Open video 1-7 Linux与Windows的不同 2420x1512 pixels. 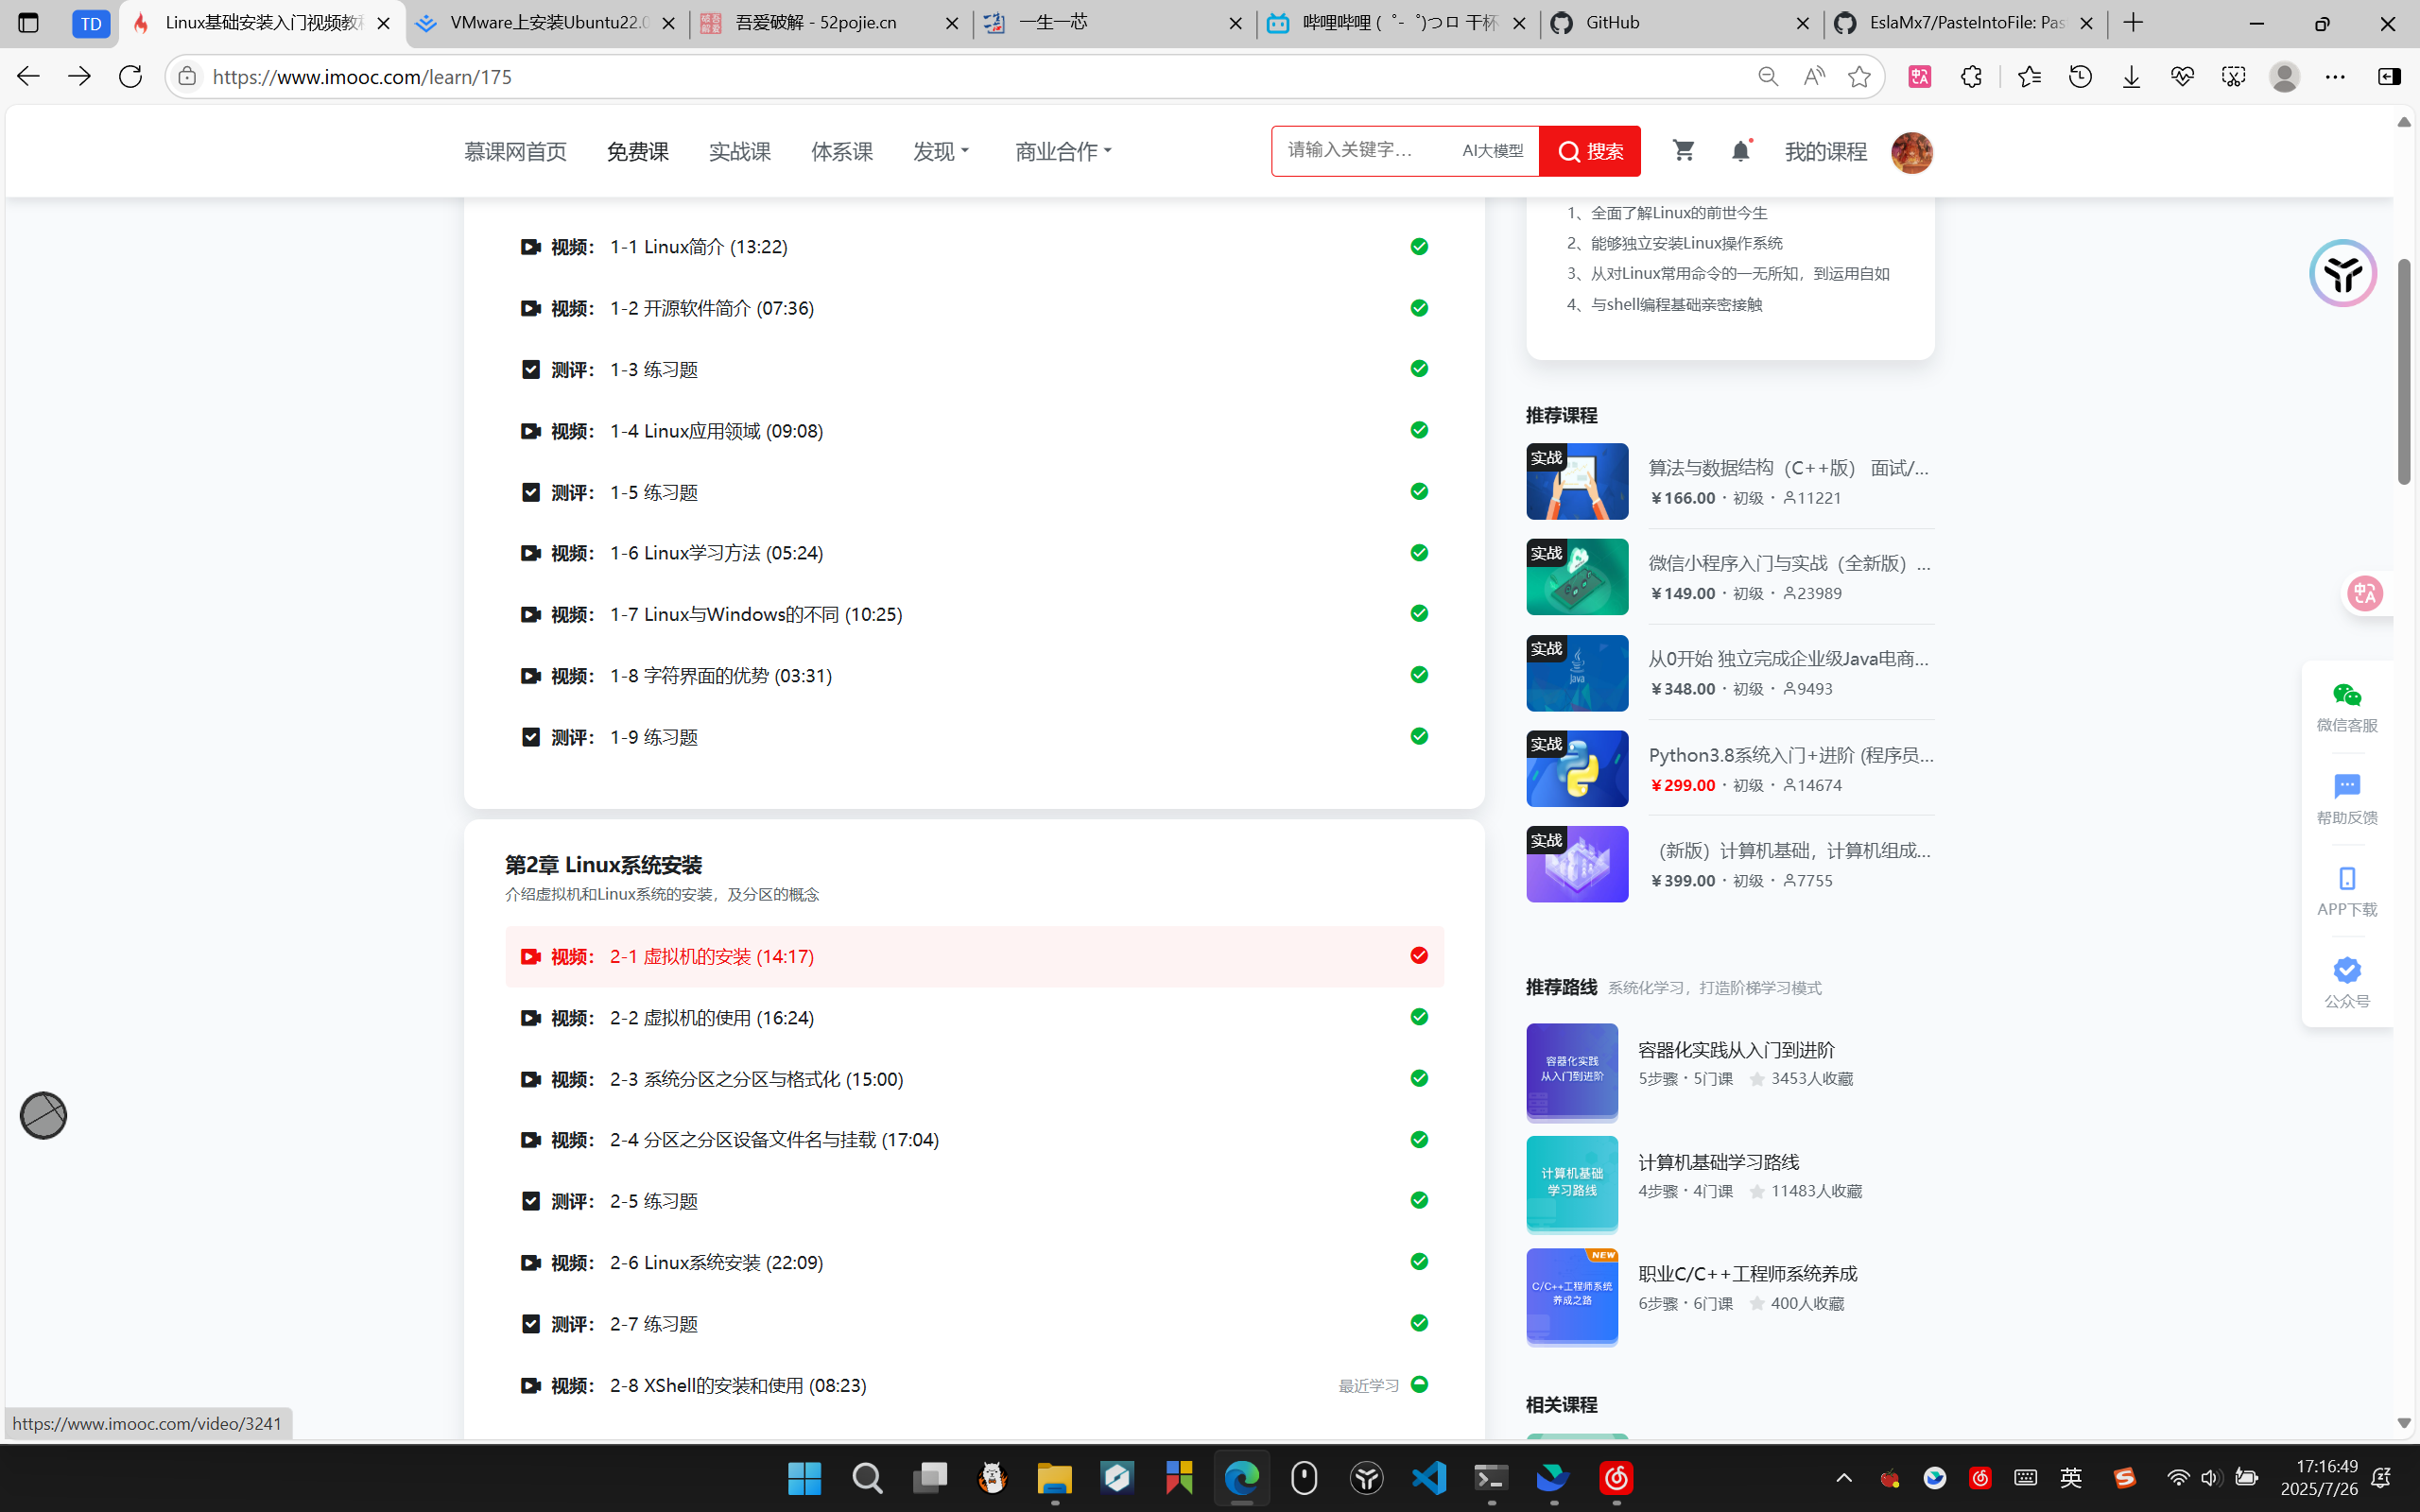974,614
